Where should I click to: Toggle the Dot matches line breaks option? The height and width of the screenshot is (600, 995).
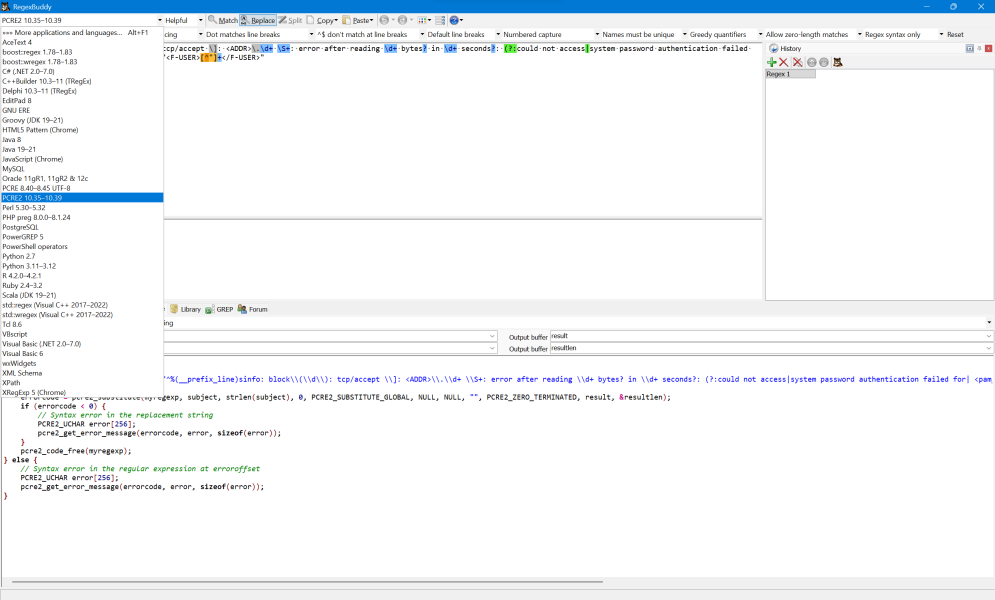tap(243, 34)
